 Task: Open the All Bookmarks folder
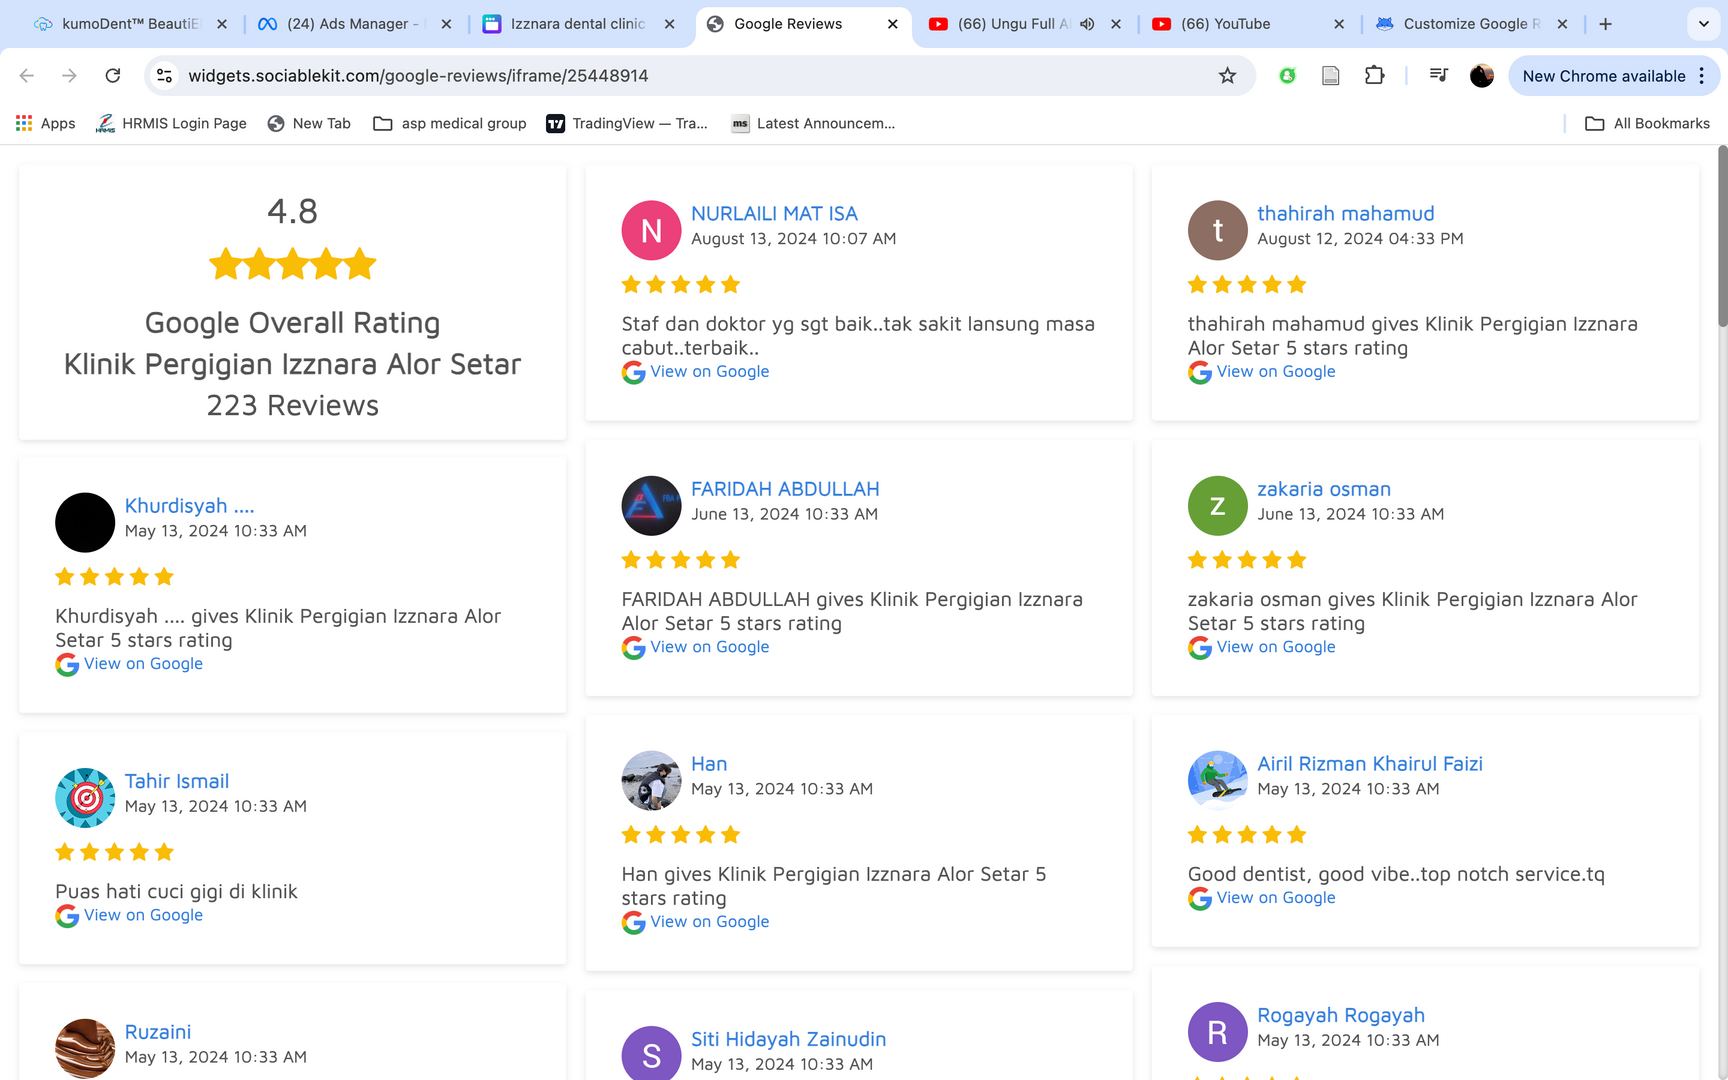[x=1648, y=124]
